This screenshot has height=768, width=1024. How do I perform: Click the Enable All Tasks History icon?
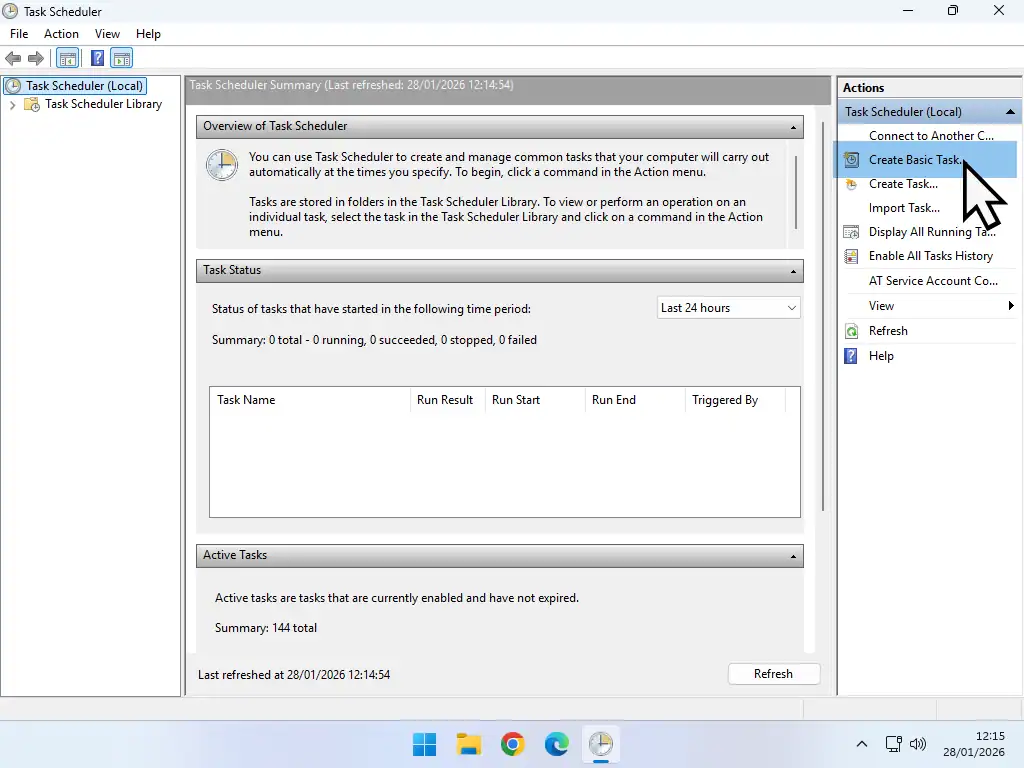click(852, 256)
